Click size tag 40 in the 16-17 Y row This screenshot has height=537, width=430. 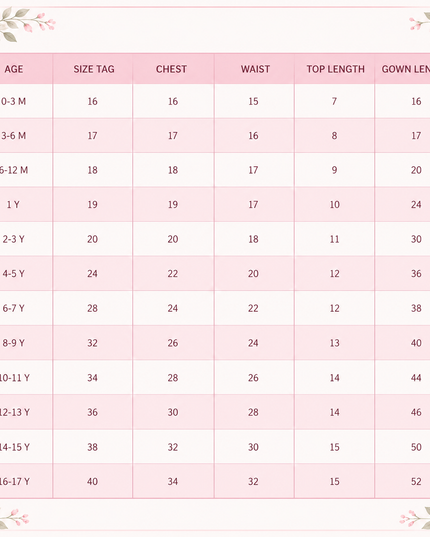point(92,482)
